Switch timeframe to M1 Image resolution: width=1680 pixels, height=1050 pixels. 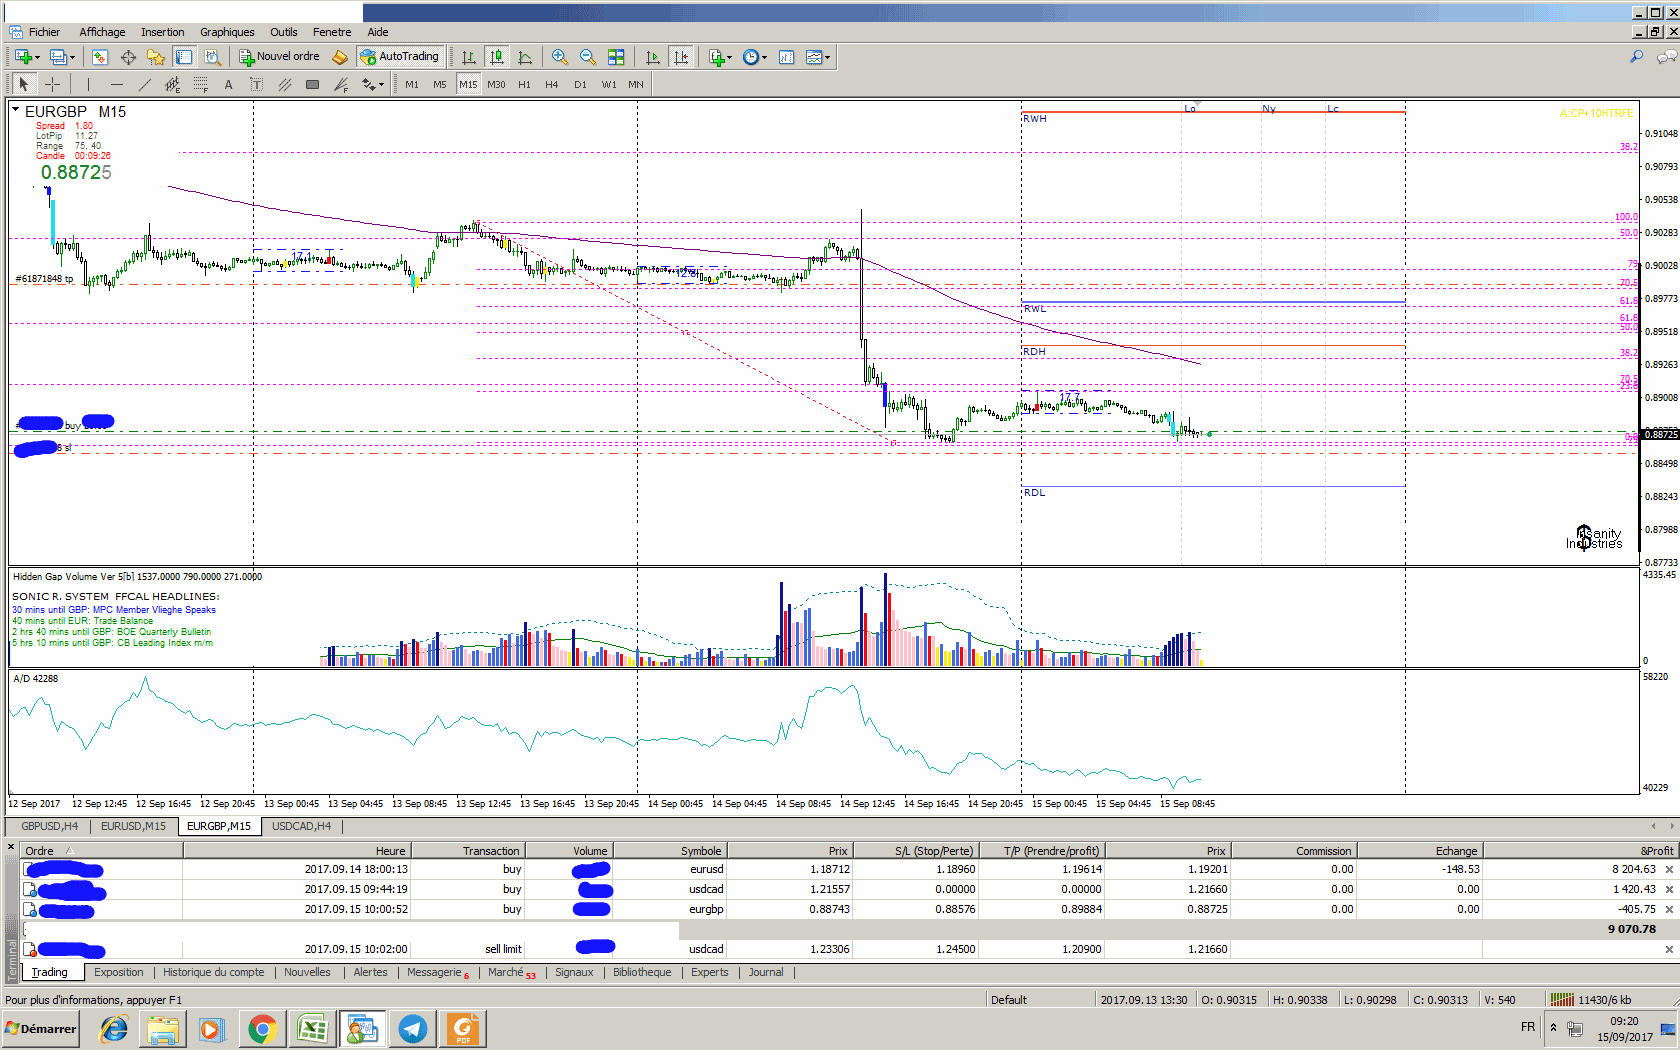point(412,85)
